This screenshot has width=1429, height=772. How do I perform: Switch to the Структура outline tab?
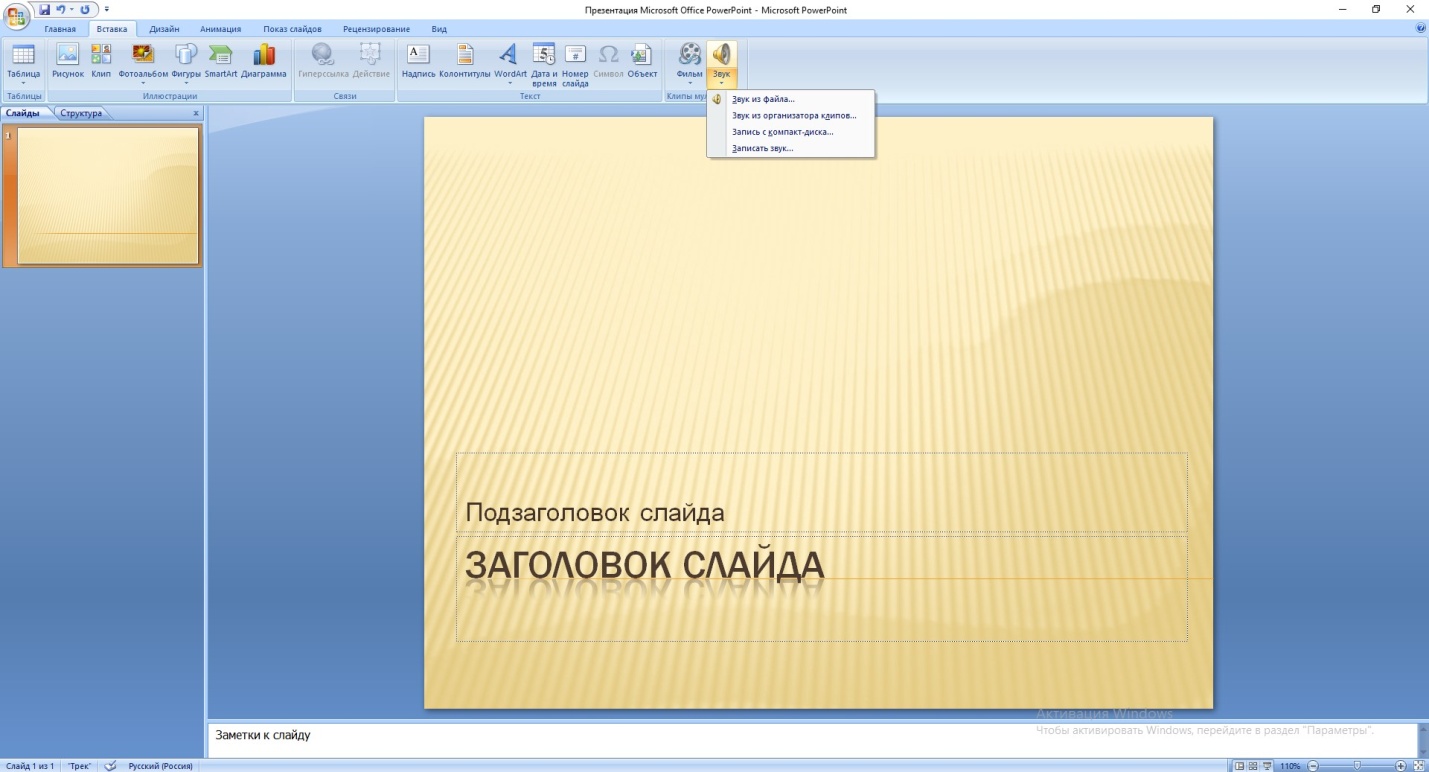[81, 113]
